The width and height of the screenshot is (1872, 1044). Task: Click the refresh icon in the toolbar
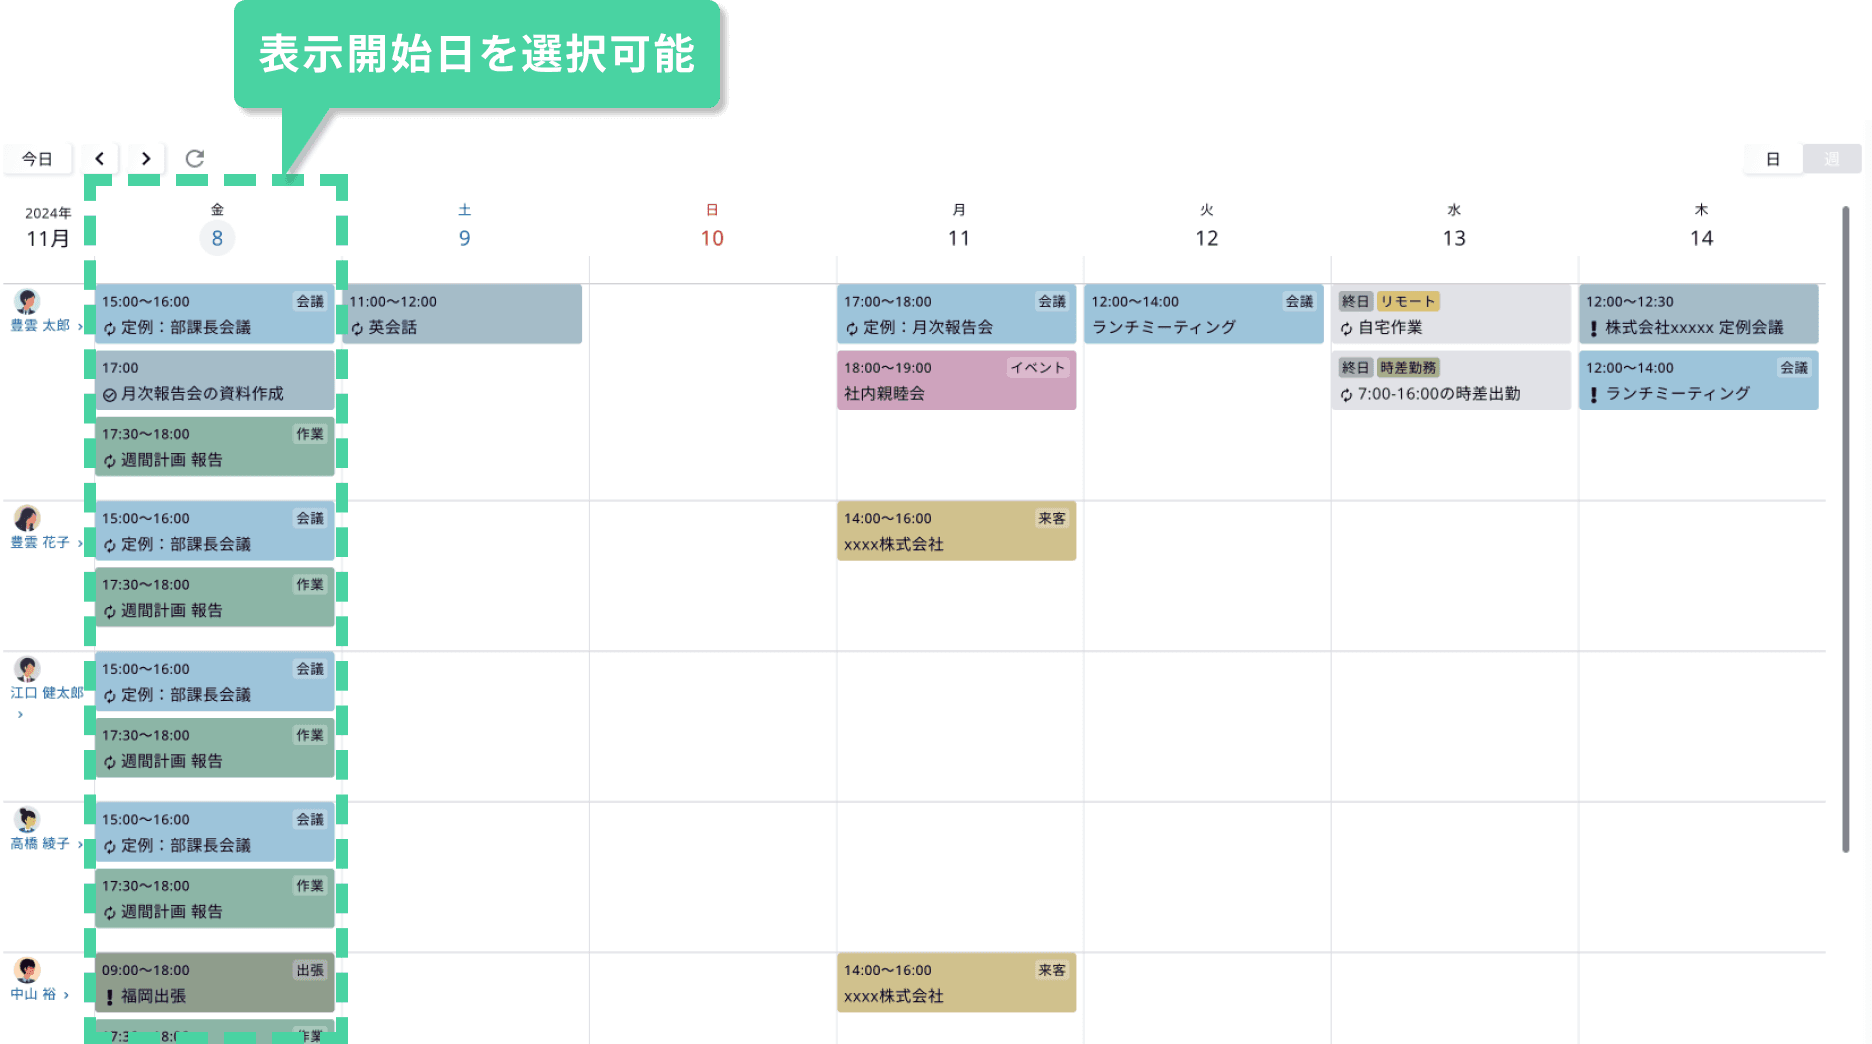pyautogui.click(x=195, y=158)
